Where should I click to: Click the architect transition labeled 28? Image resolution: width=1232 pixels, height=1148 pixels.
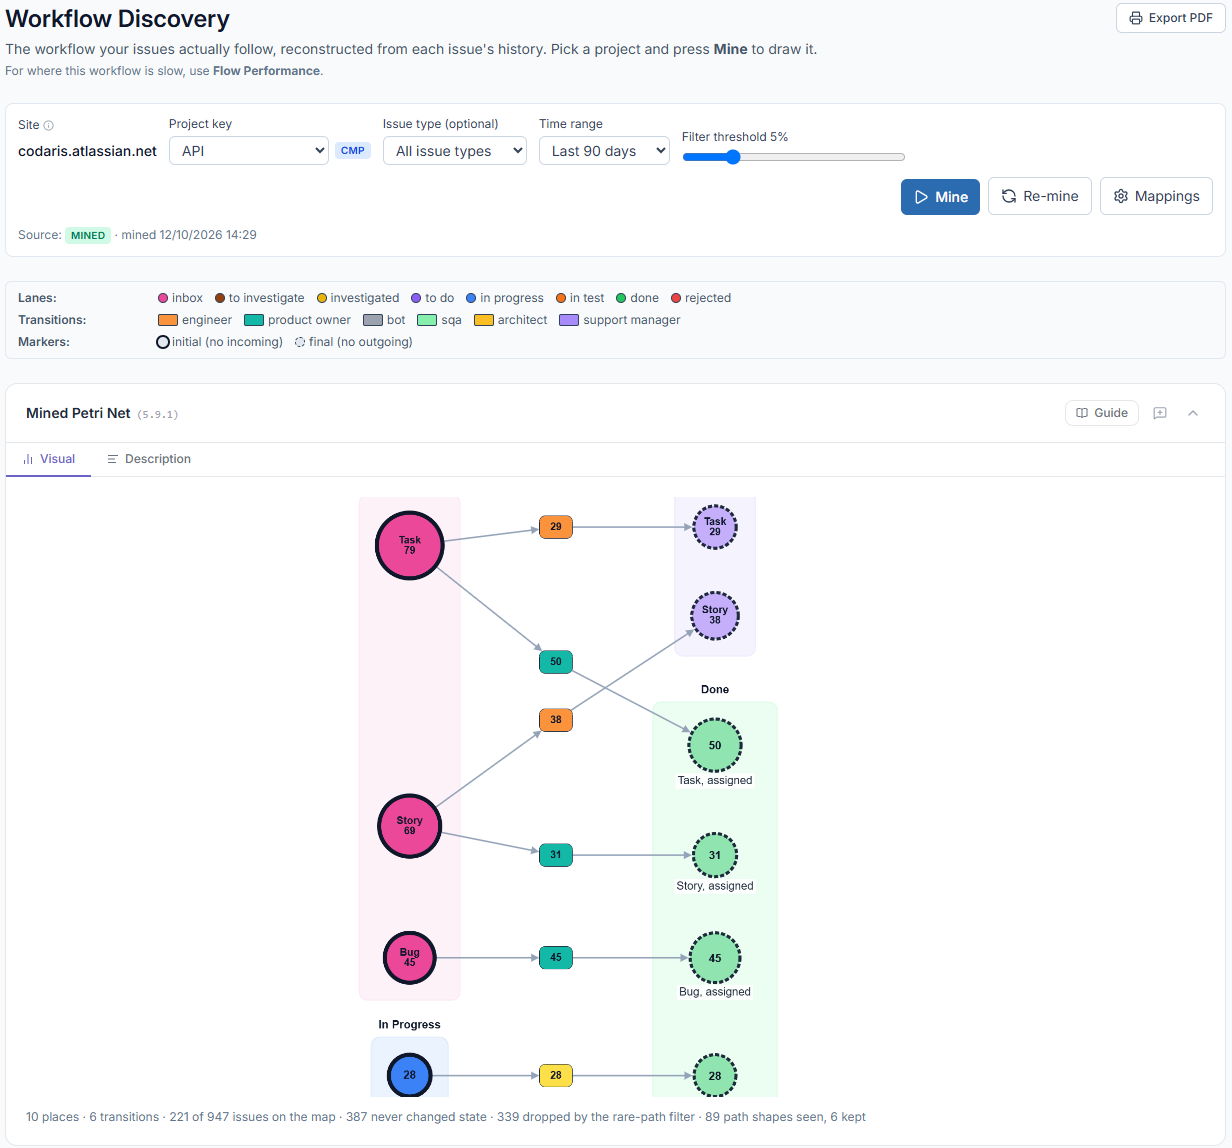coord(556,1076)
